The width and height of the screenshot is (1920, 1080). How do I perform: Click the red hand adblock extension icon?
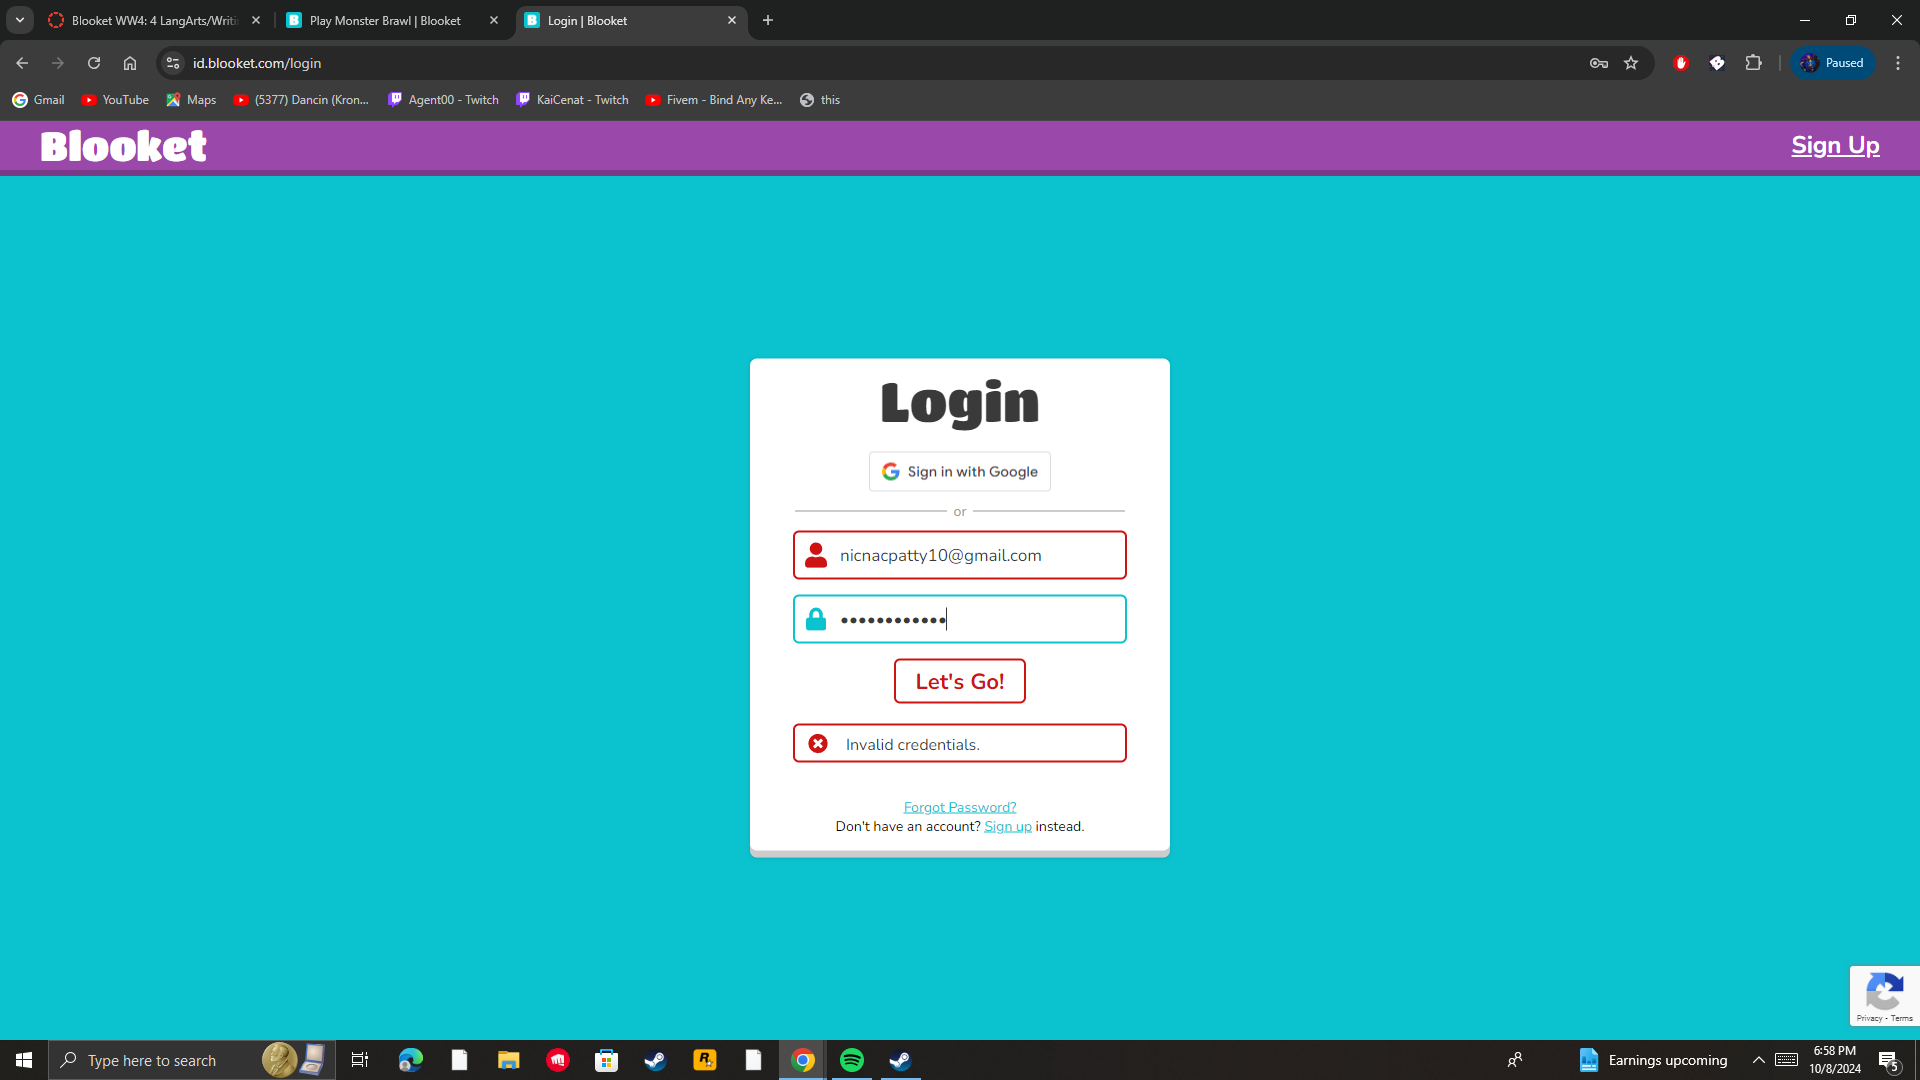pos(1681,63)
